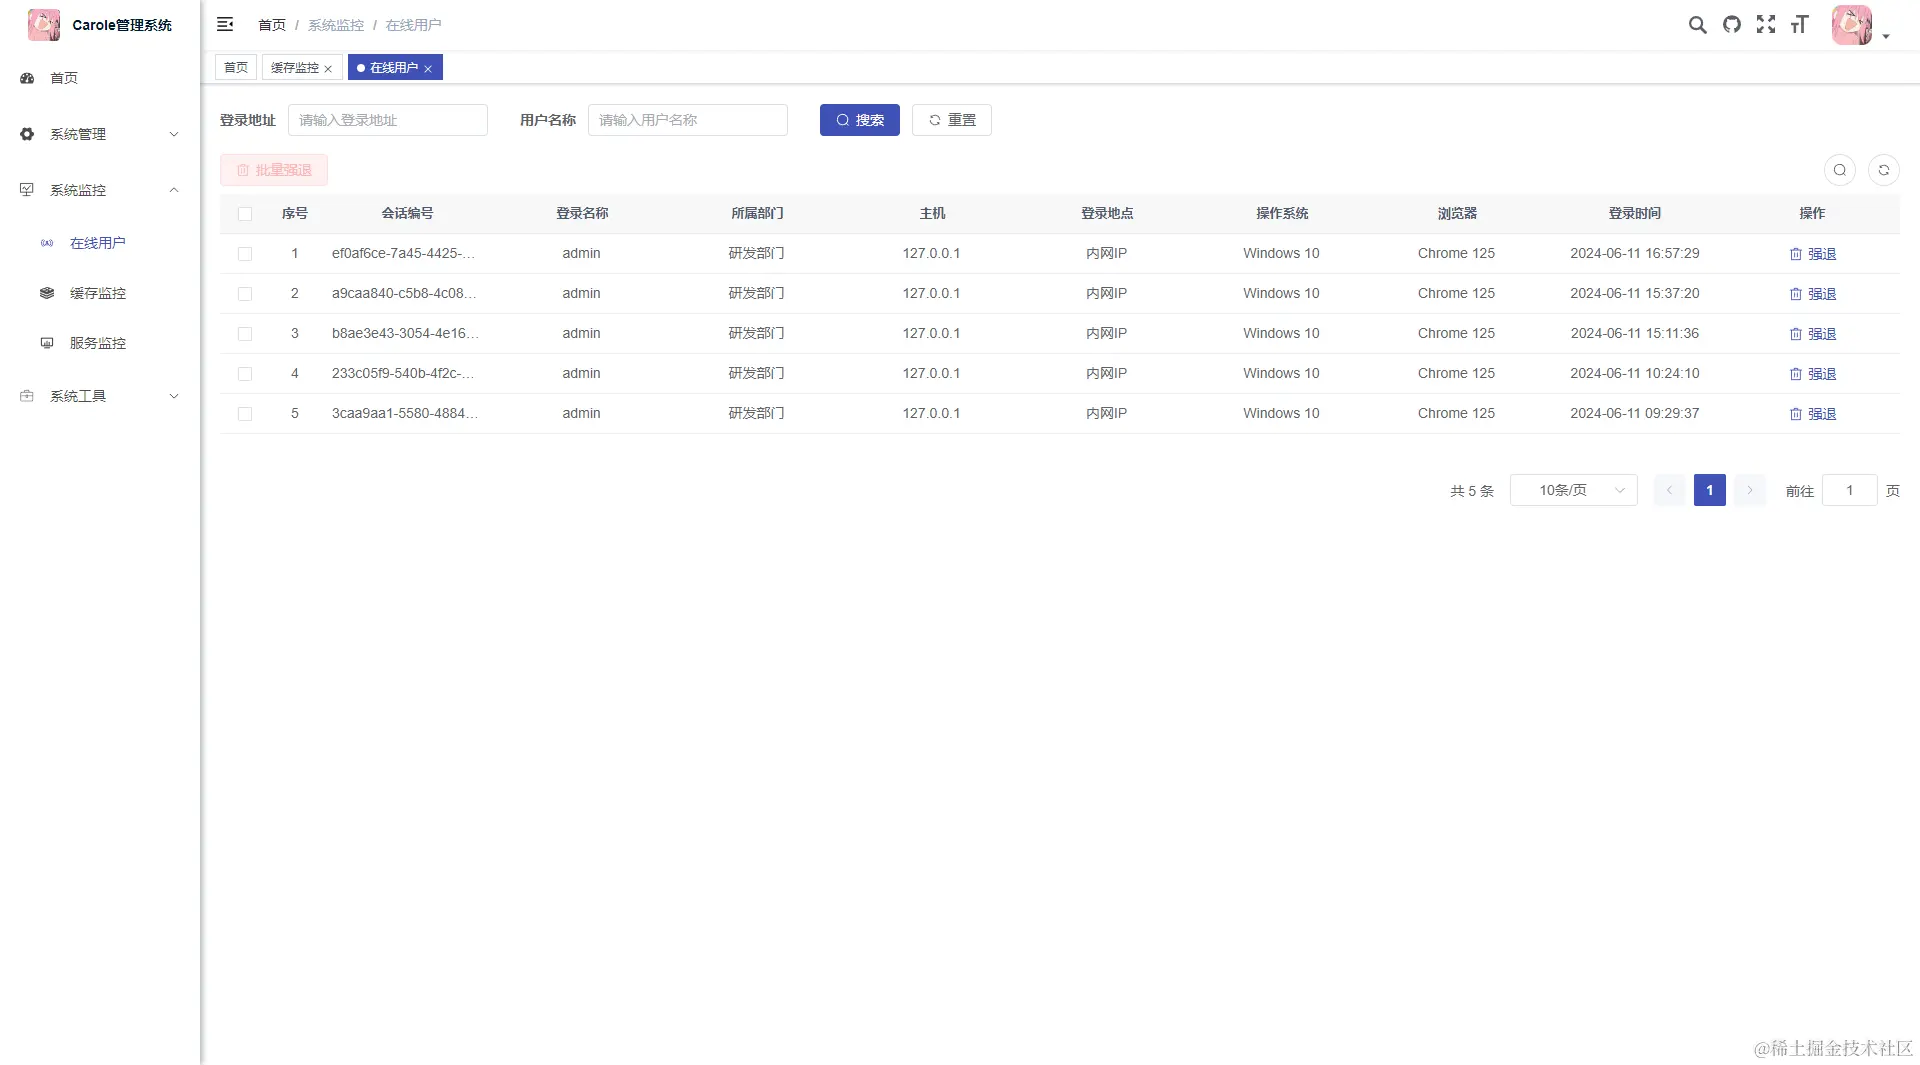
Task: Close the 缓存监控 tab
Action: pos(328,69)
